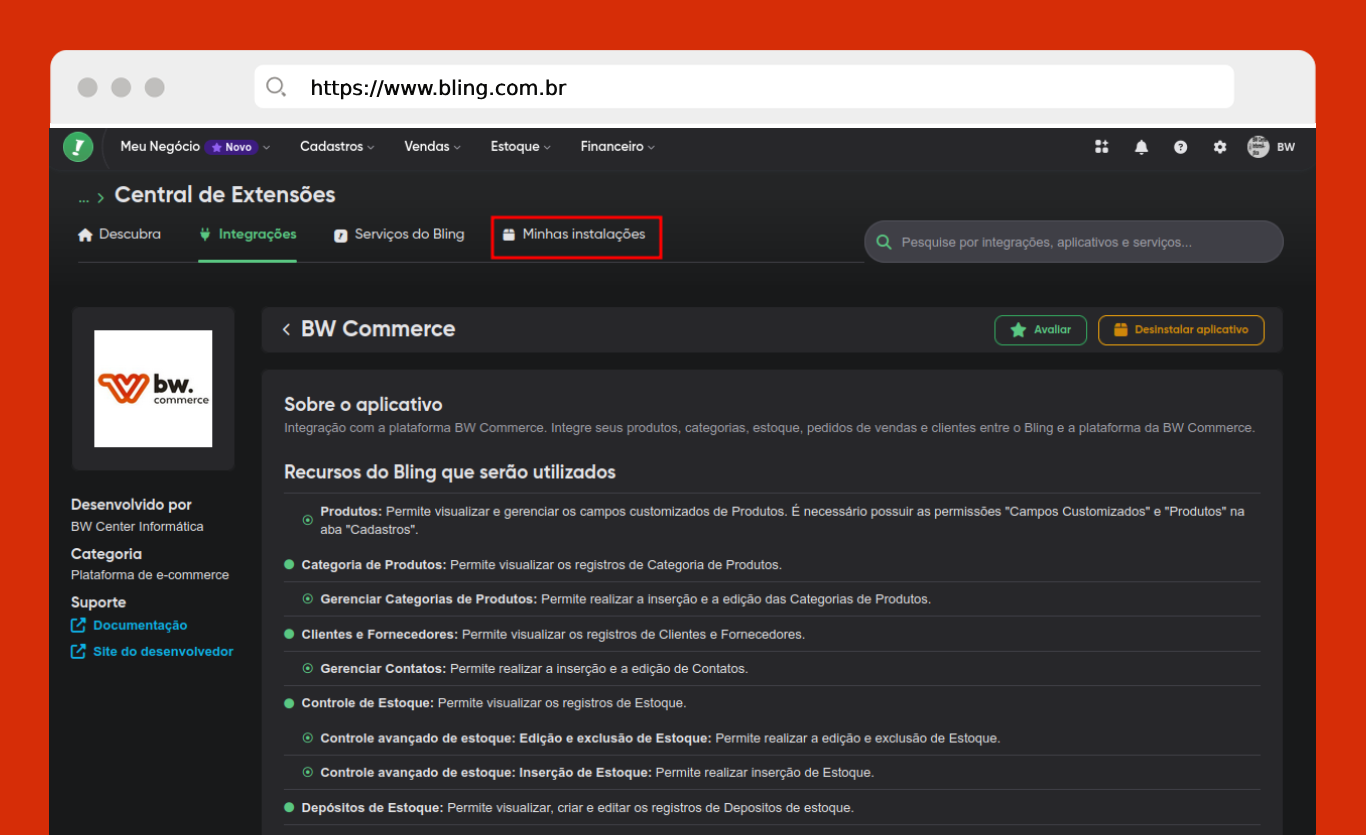Click the plug icon next to Integrações

pos(205,235)
